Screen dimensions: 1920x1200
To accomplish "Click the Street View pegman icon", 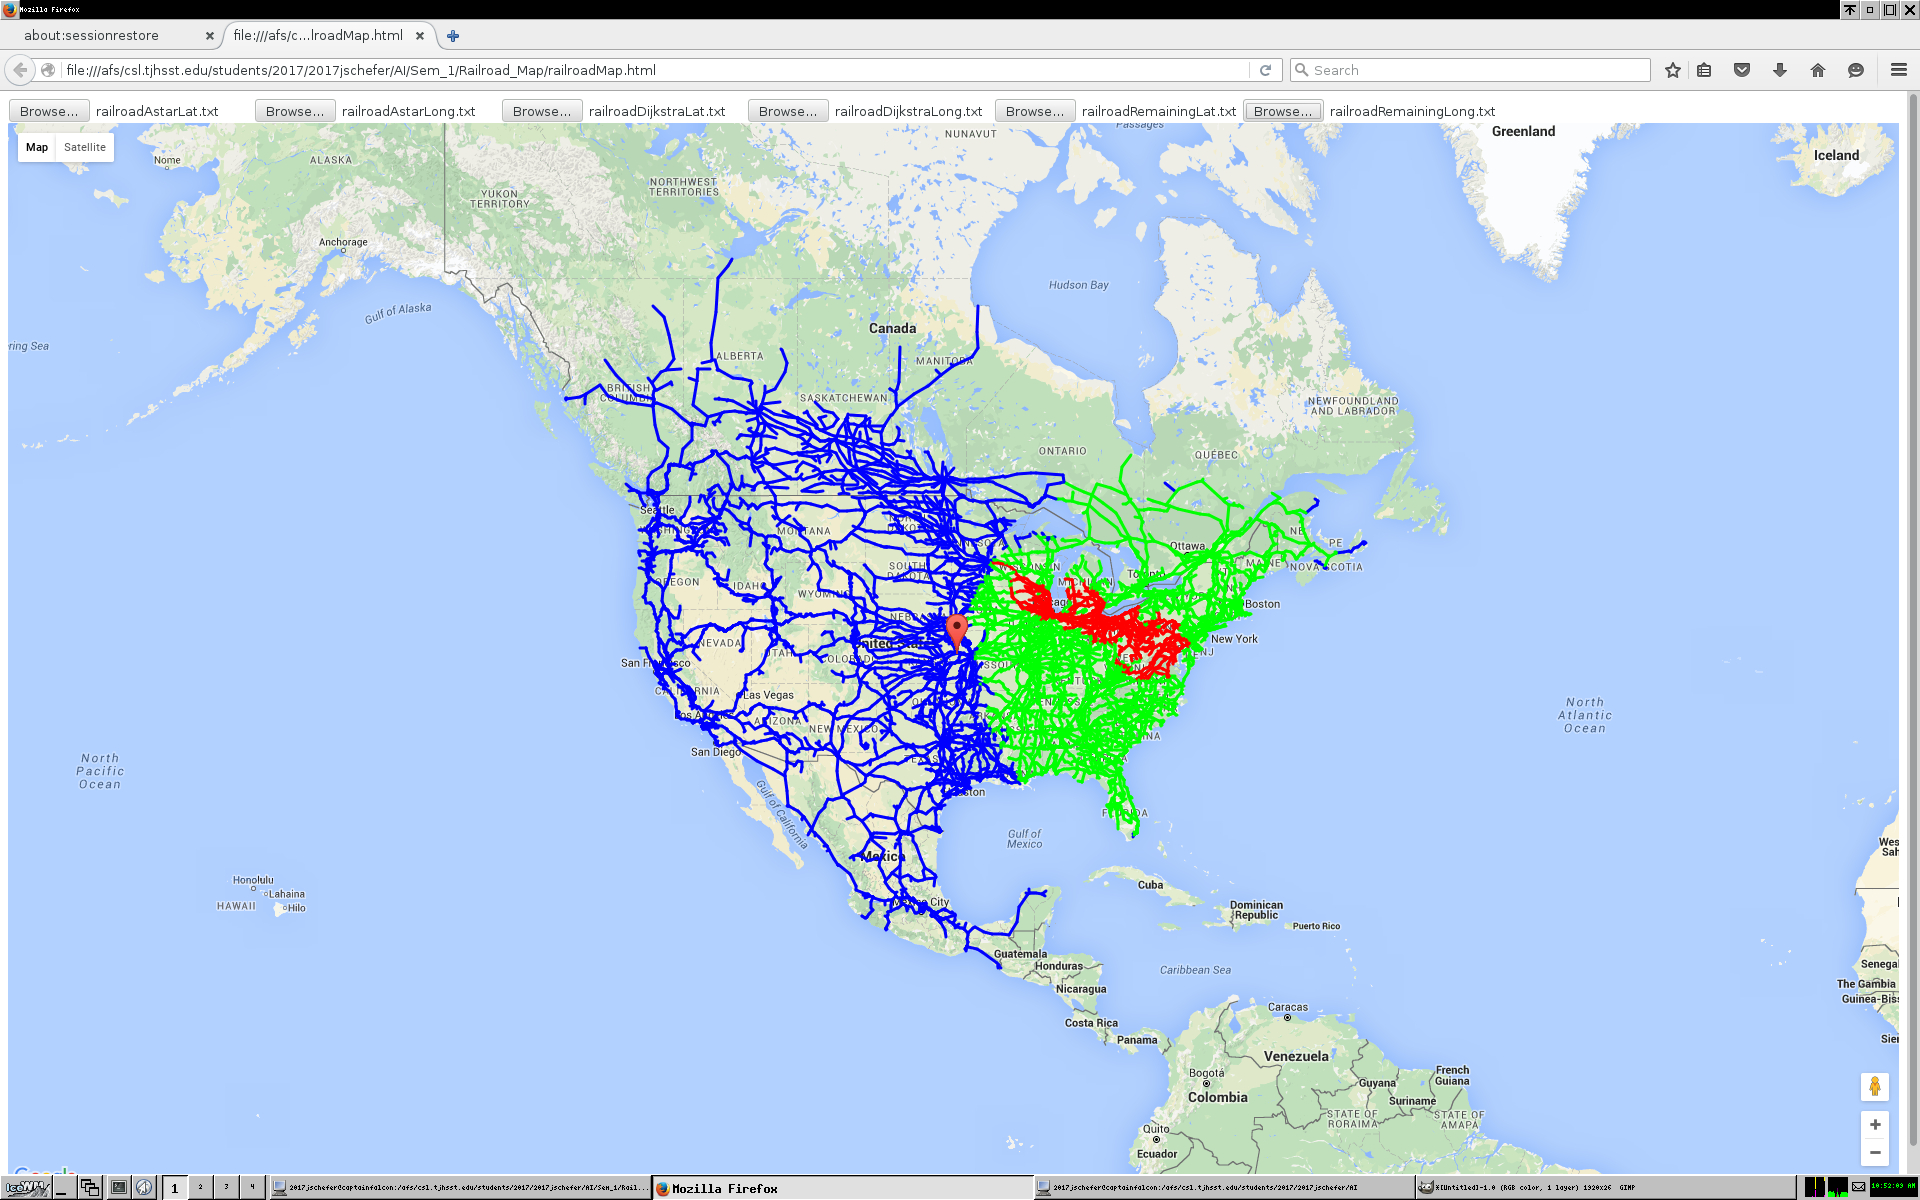I will 1874,1086.
